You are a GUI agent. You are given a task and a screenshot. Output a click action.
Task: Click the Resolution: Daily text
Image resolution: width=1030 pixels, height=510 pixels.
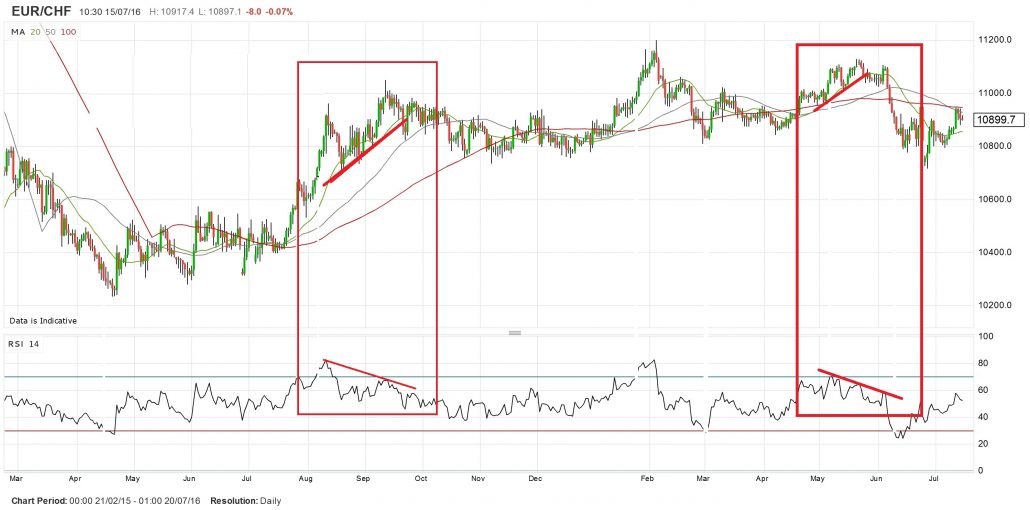click(x=246, y=501)
